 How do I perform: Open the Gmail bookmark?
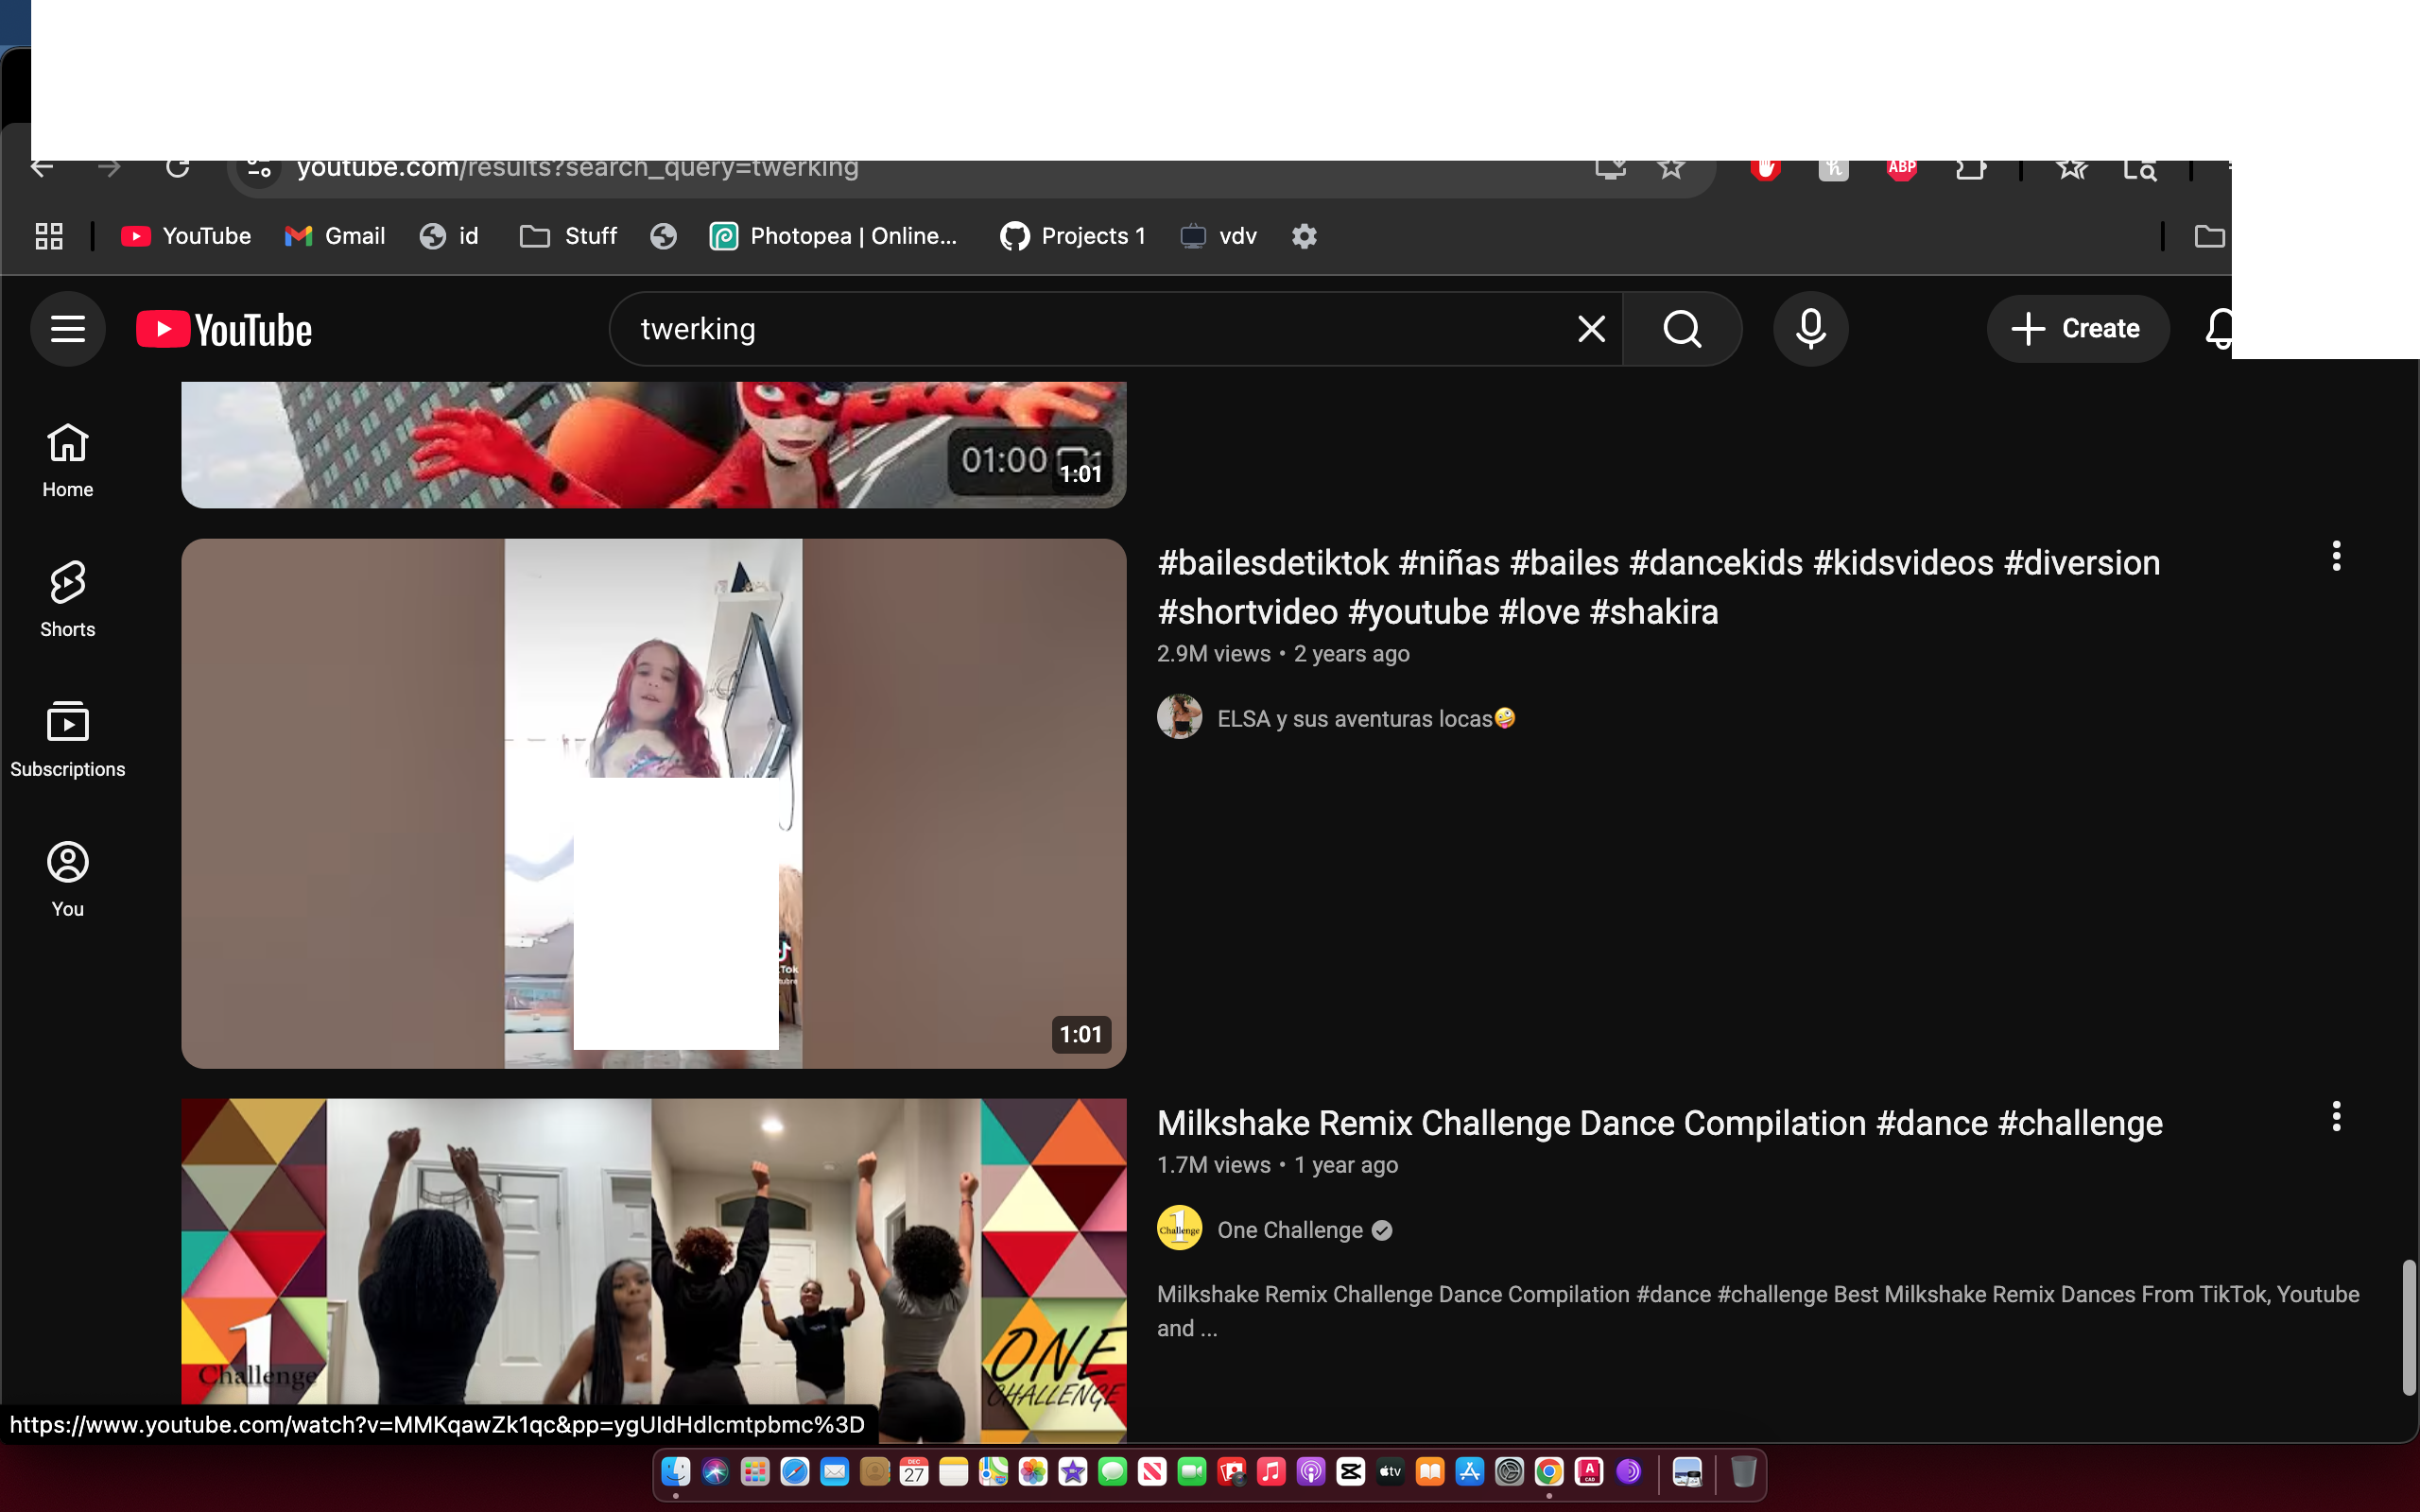[x=335, y=236]
